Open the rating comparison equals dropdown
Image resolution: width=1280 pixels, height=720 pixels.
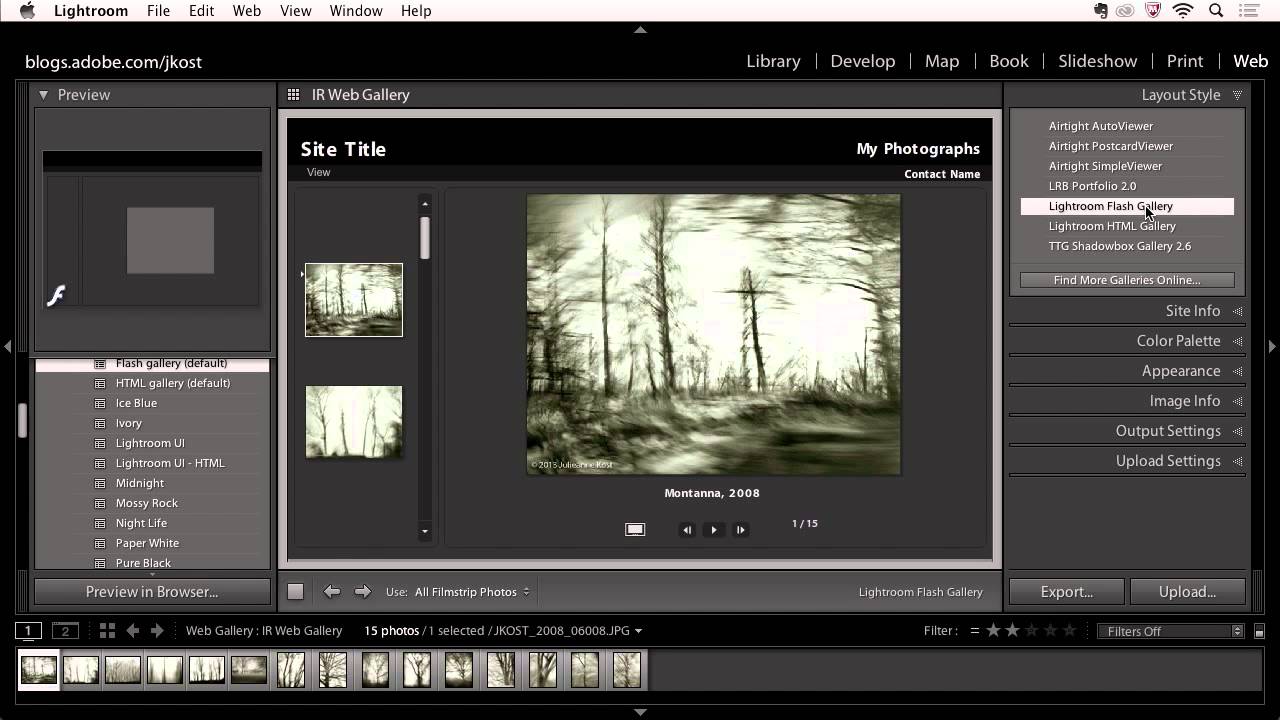[974, 631]
